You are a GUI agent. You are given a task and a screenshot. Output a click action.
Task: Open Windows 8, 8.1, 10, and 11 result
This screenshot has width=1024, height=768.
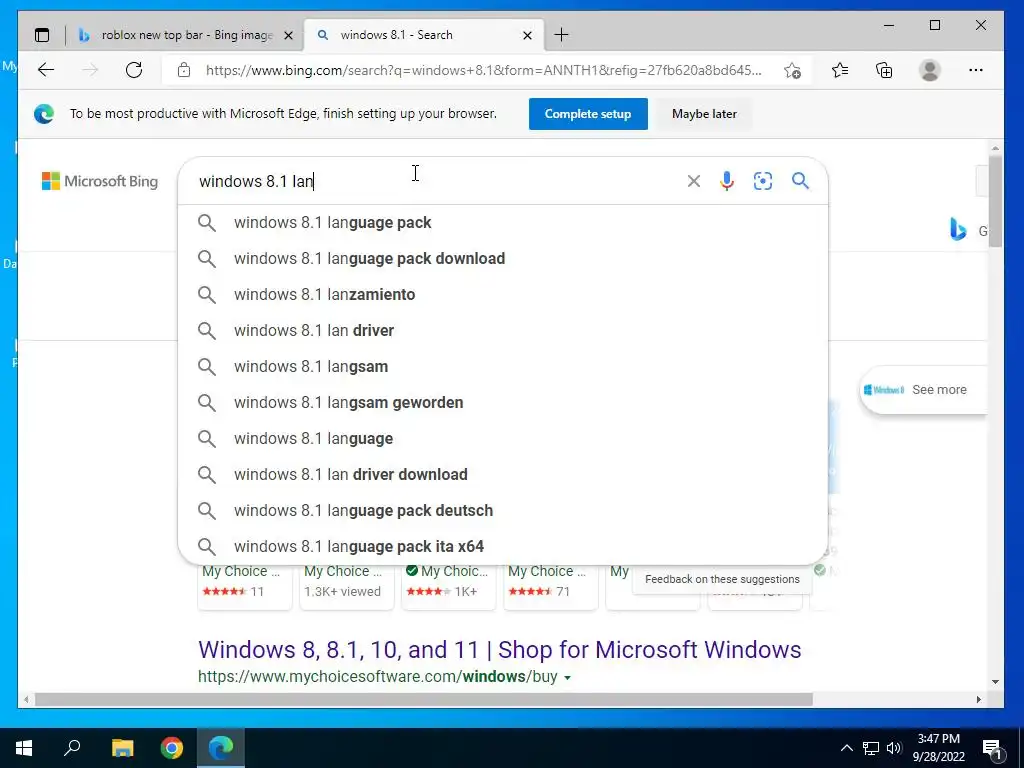(x=500, y=650)
